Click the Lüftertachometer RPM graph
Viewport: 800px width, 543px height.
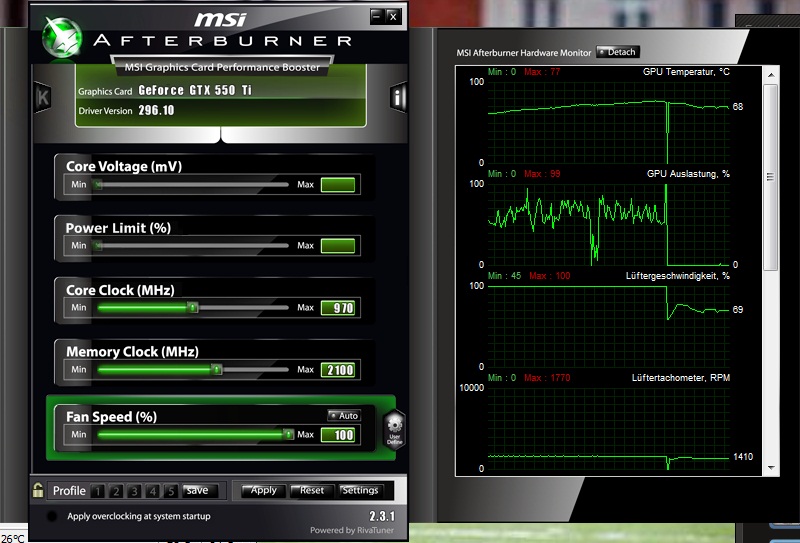(x=609, y=429)
